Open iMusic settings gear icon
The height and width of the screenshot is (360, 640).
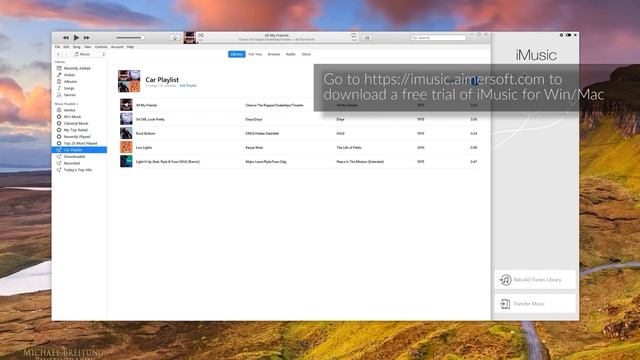[561, 35]
